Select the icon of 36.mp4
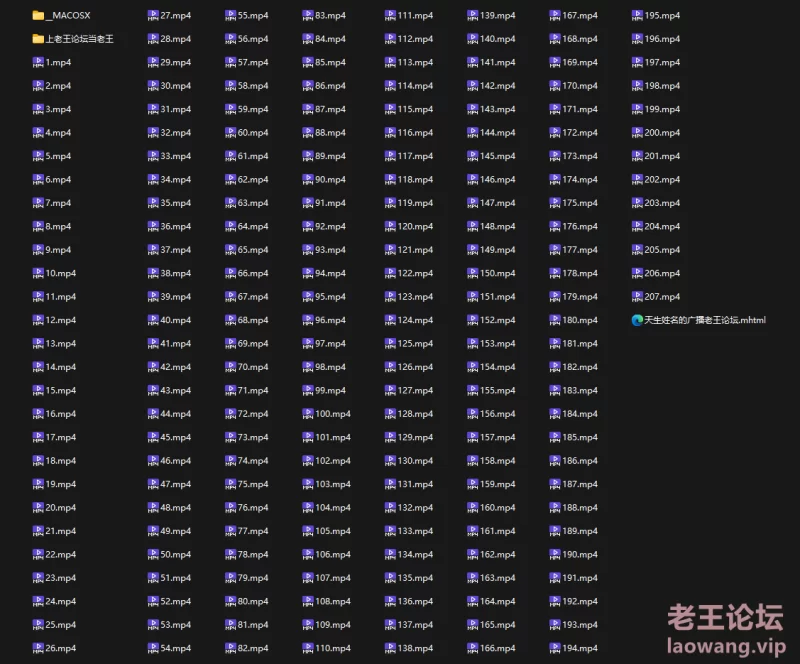This screenshot has height=664, width=800. tap(153, 226)
